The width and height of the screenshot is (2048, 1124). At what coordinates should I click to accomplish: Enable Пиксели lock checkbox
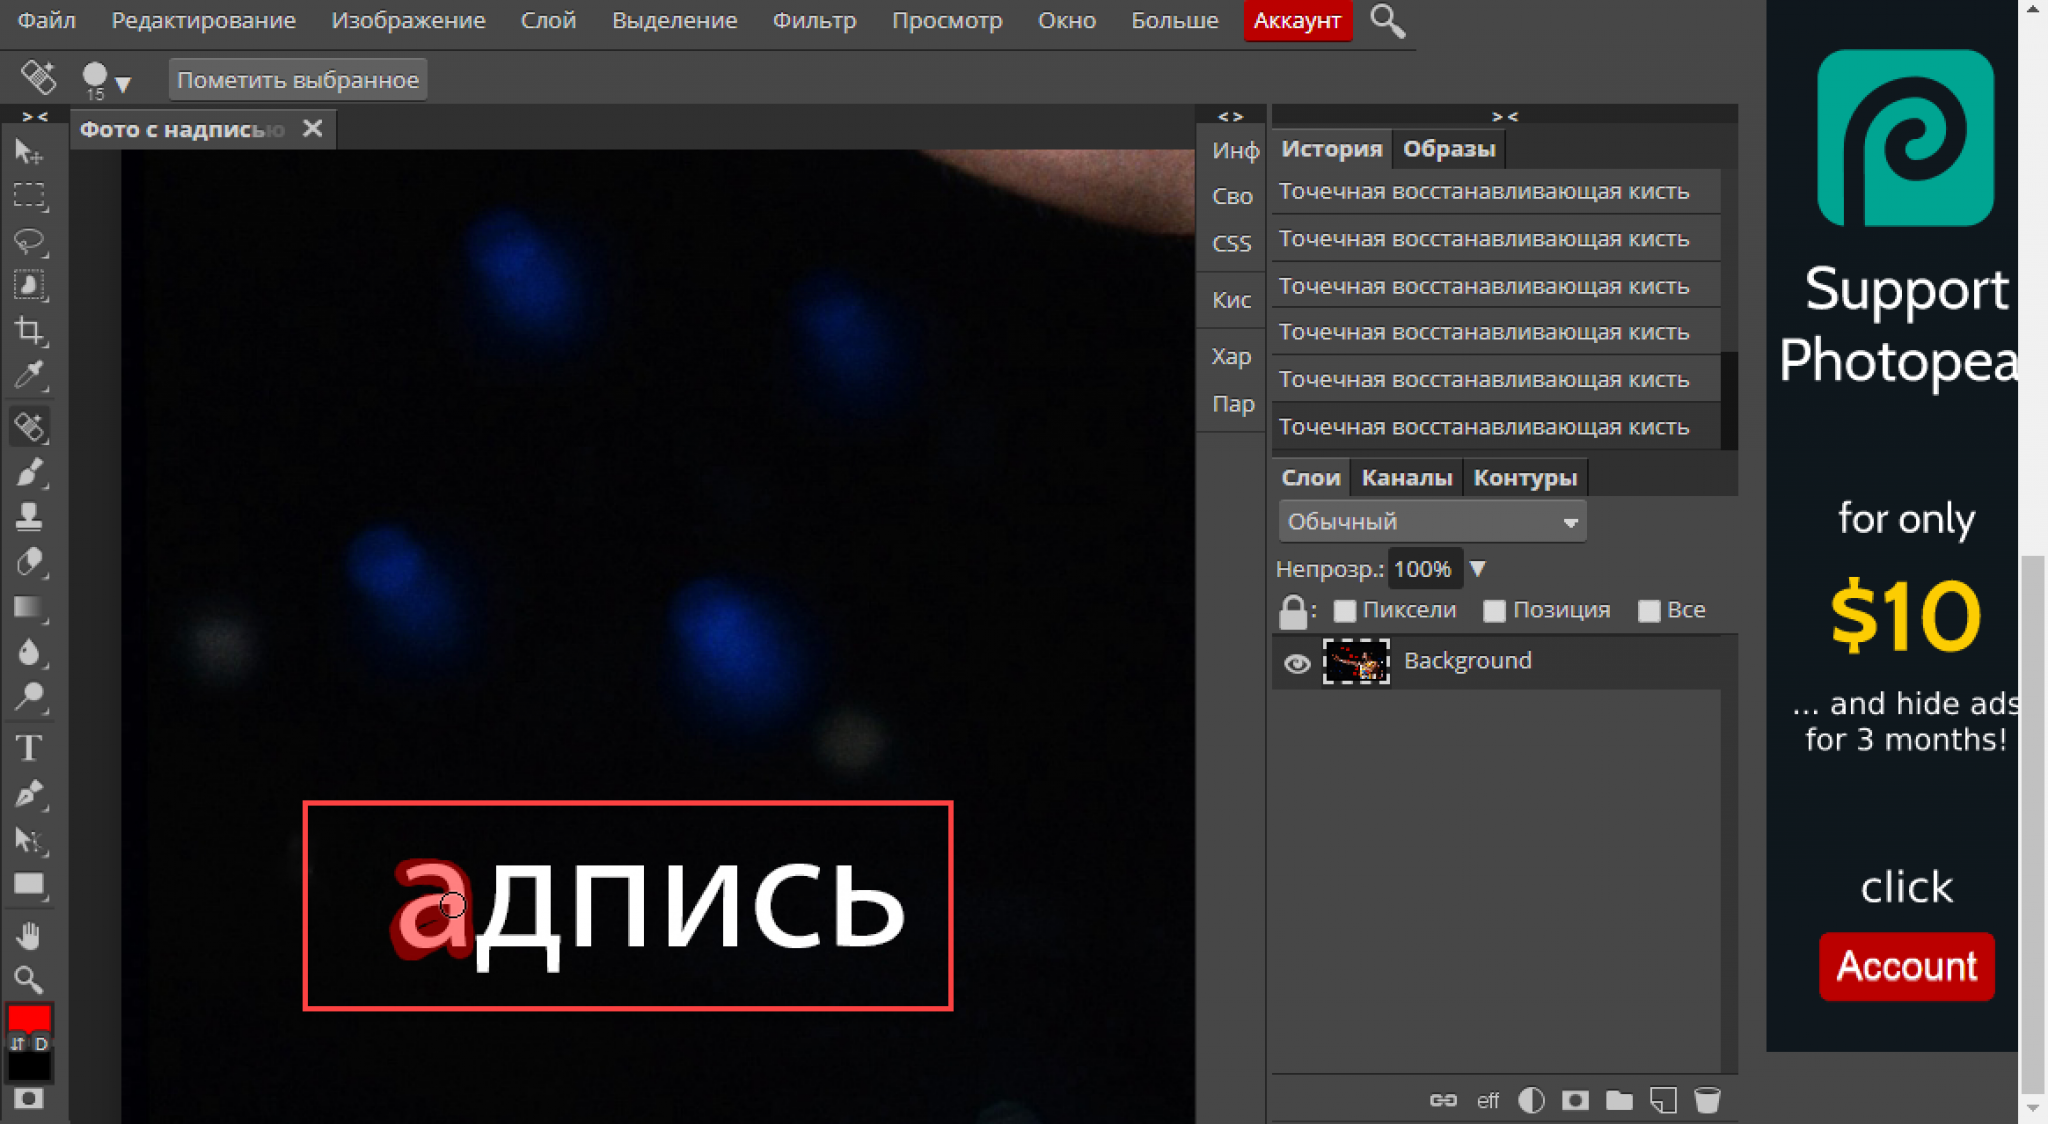(1345, 609)
